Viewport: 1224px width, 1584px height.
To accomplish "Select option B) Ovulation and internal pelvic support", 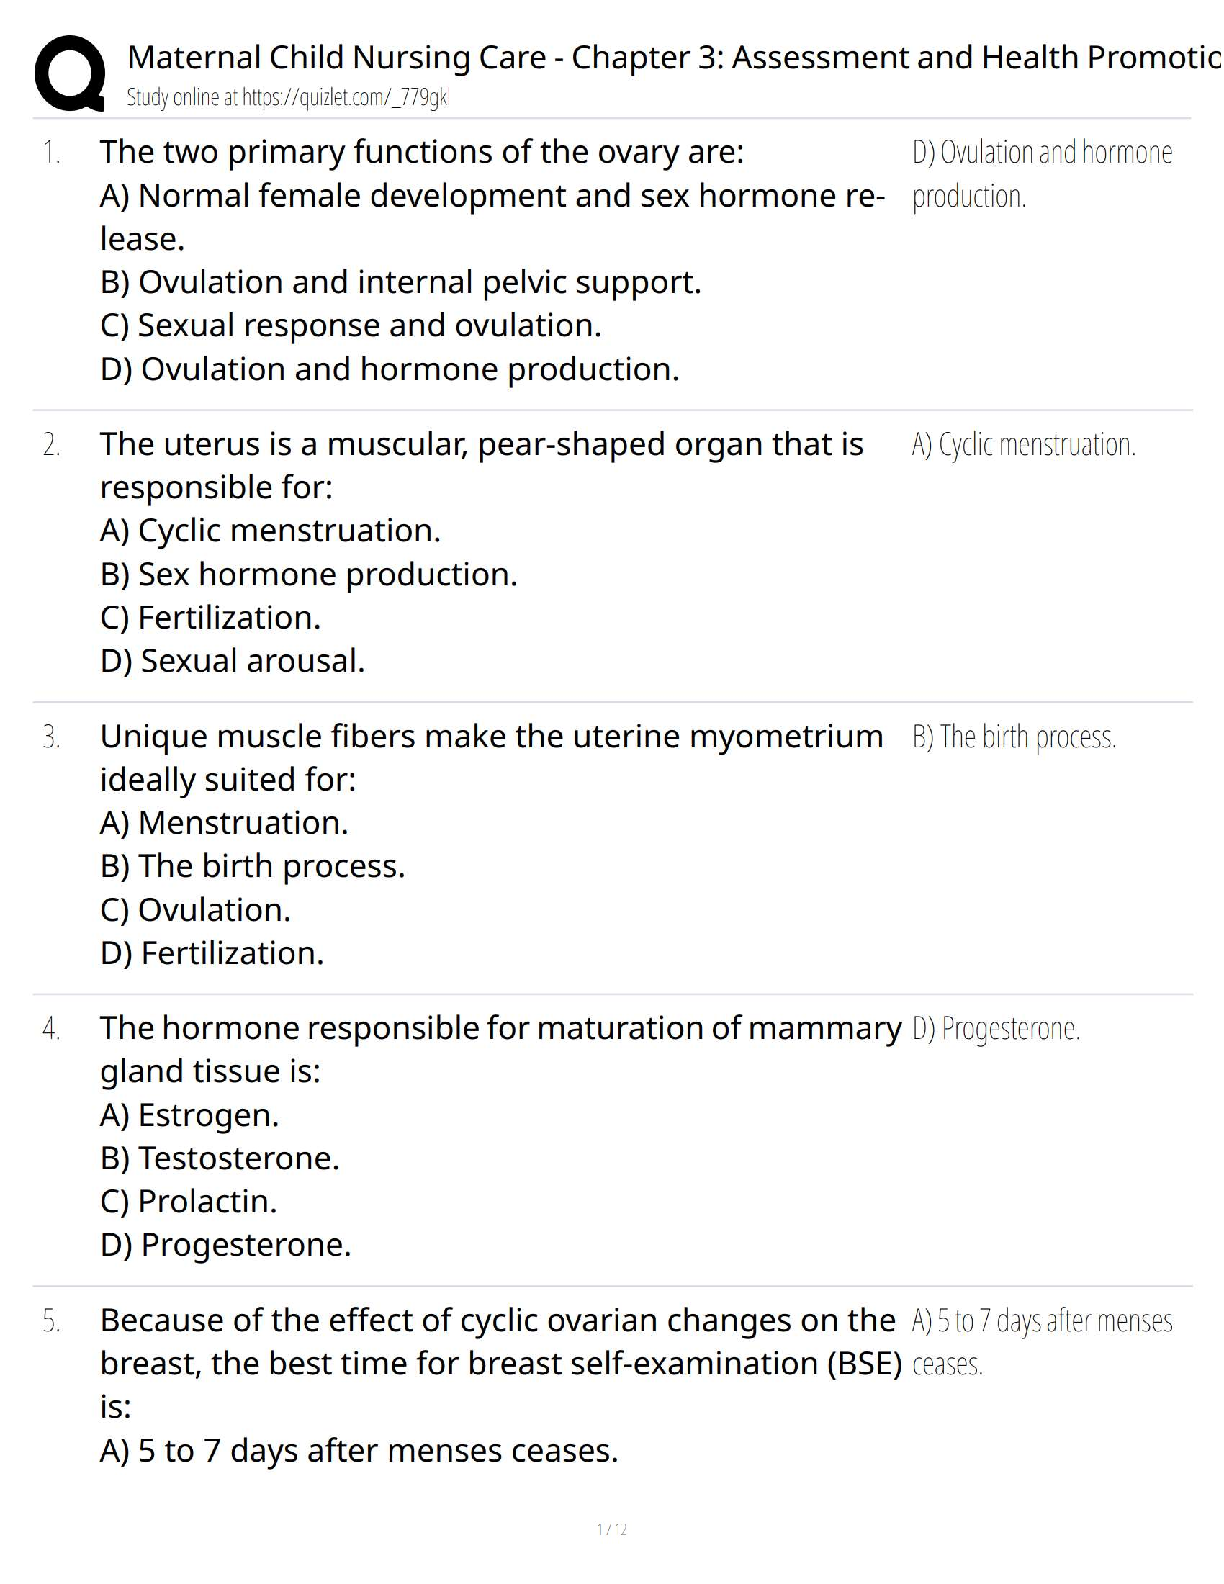I will coord(400,283).
